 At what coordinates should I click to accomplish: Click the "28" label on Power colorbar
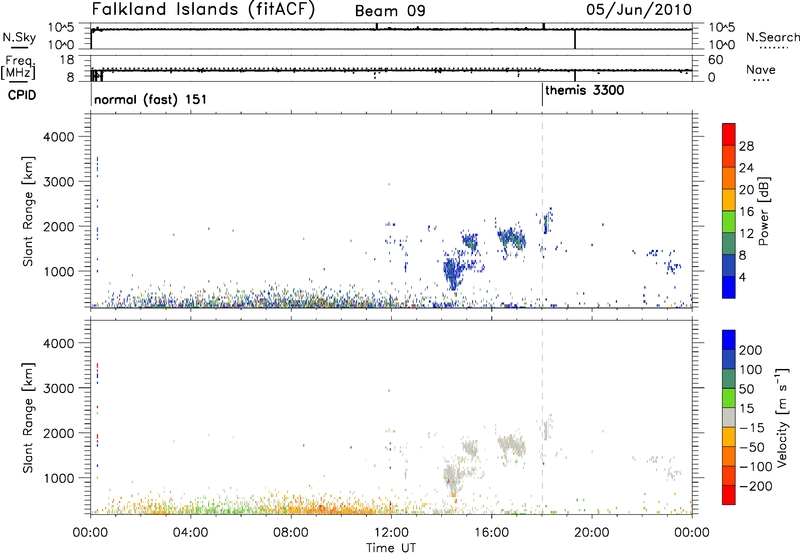pos(746,146)
